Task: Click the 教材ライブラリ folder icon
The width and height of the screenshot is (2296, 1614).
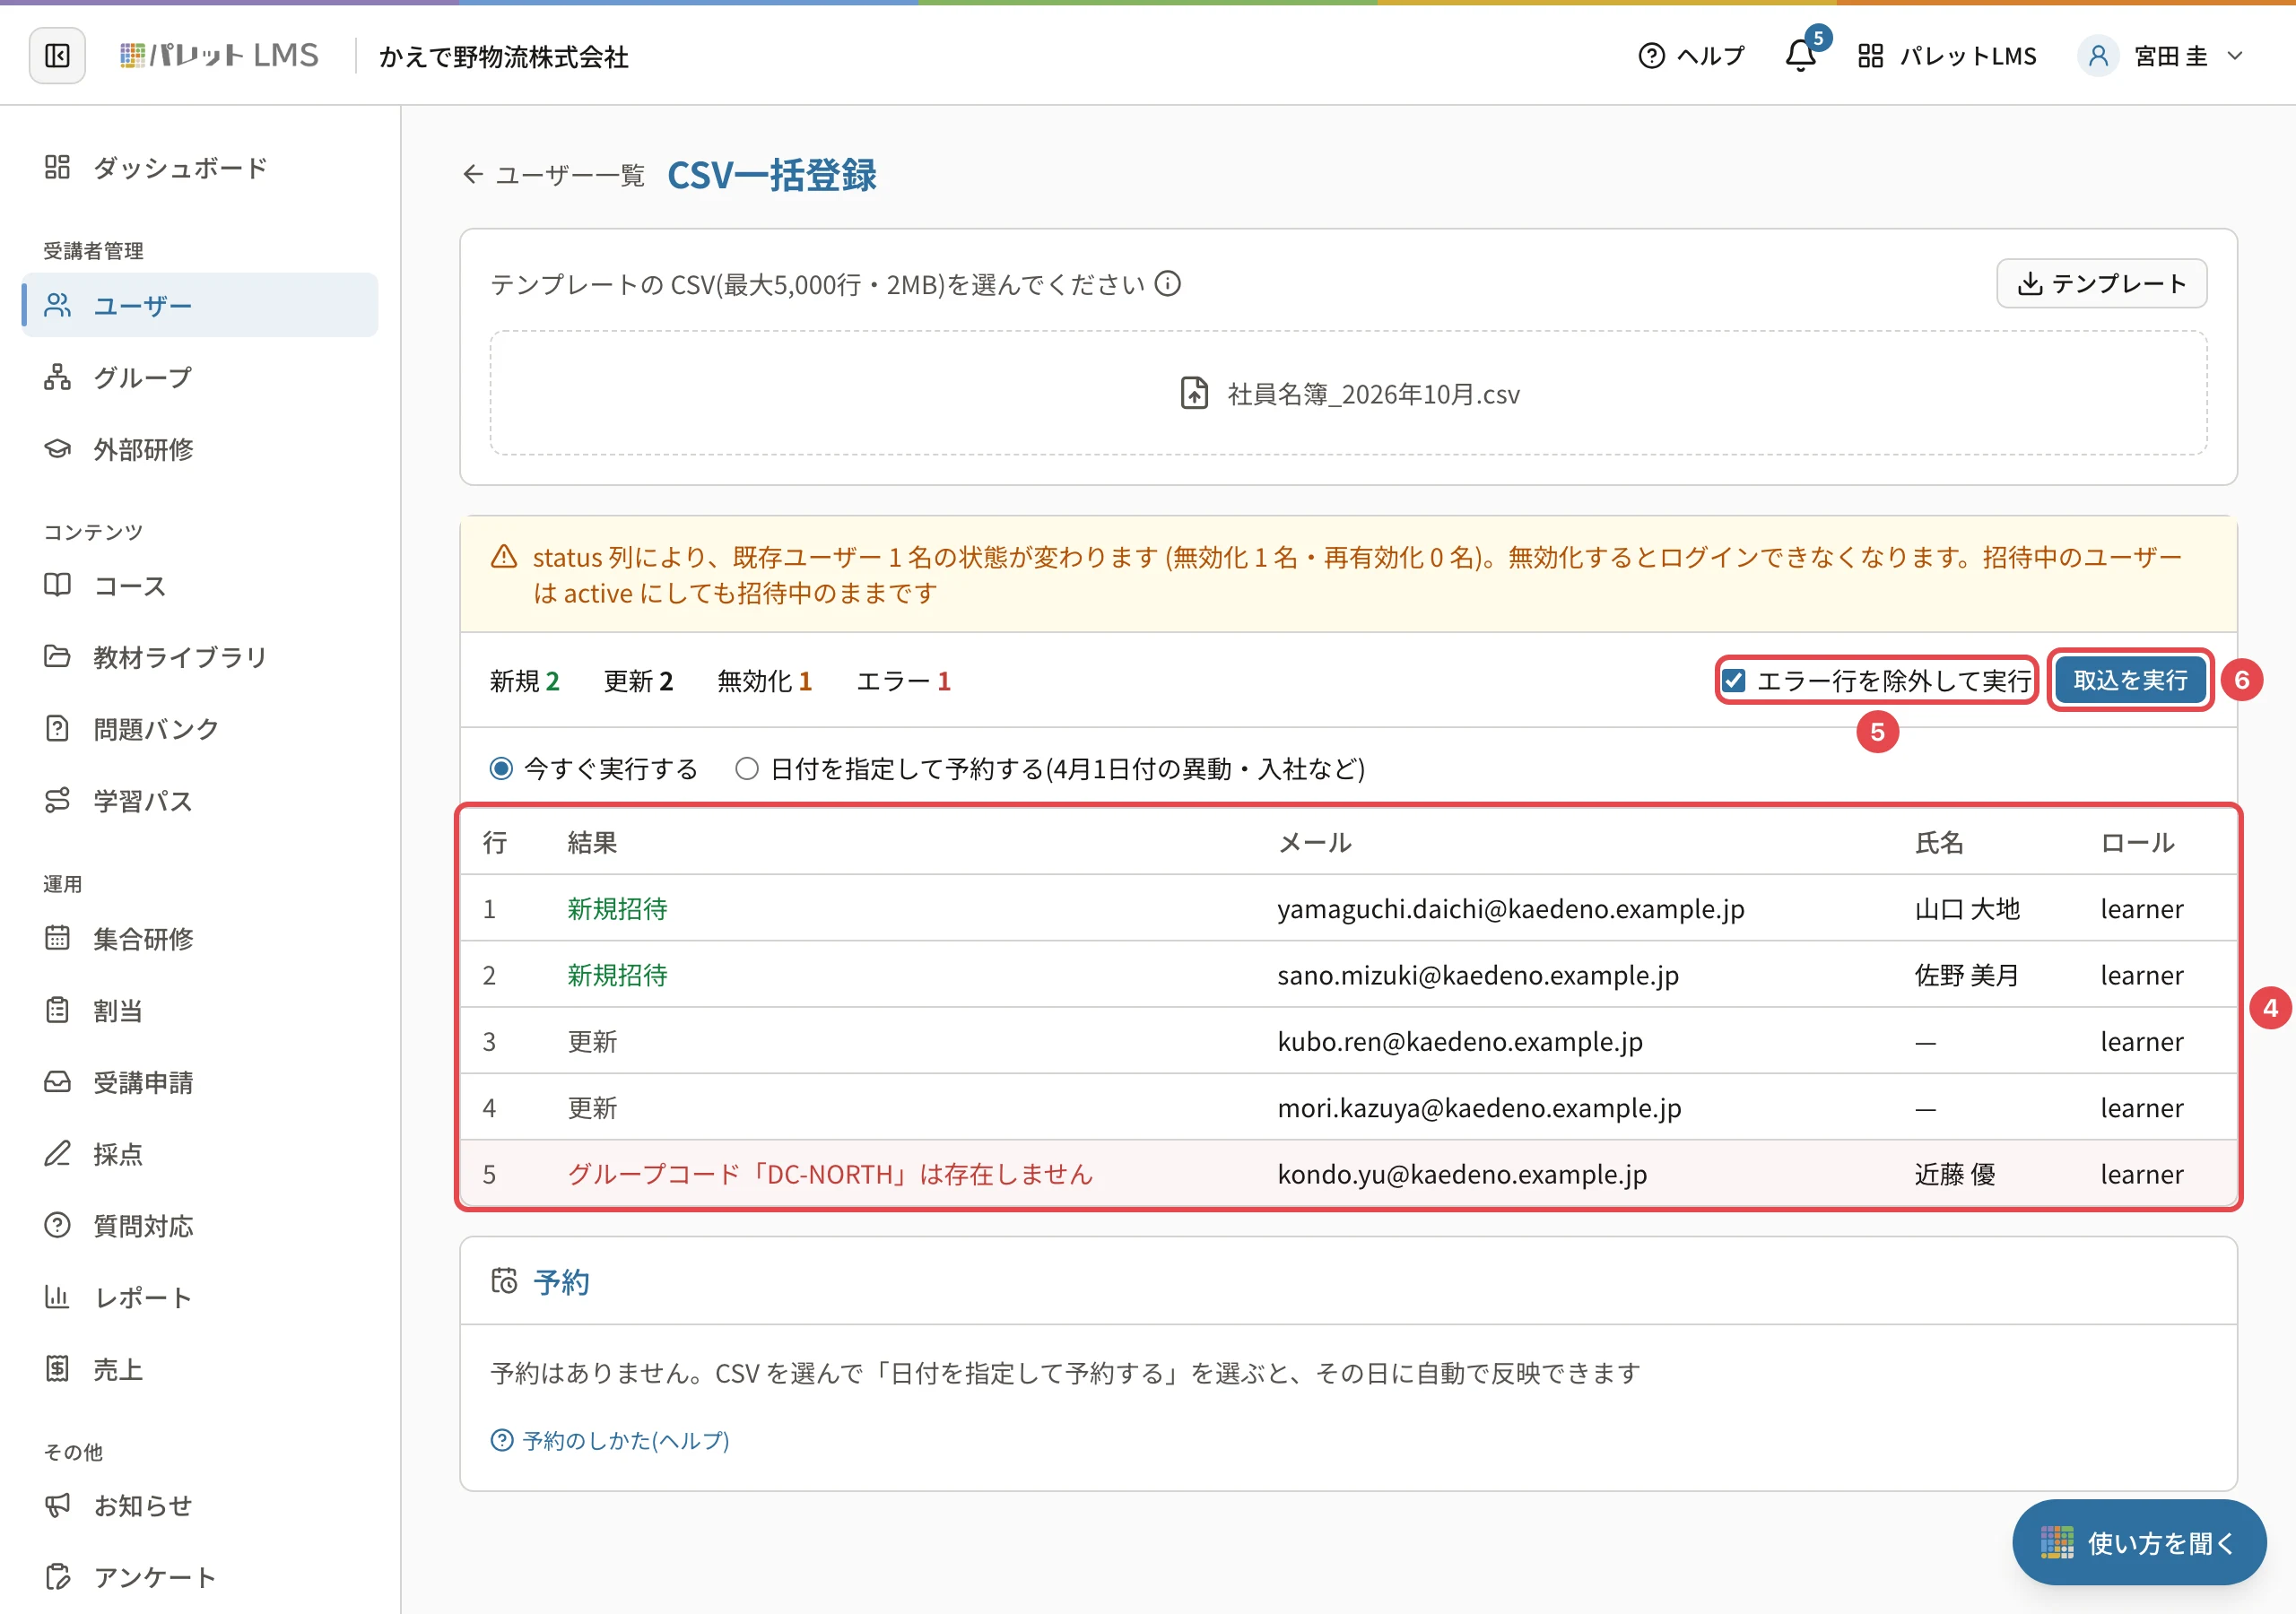Action: (x=57, y=657)
